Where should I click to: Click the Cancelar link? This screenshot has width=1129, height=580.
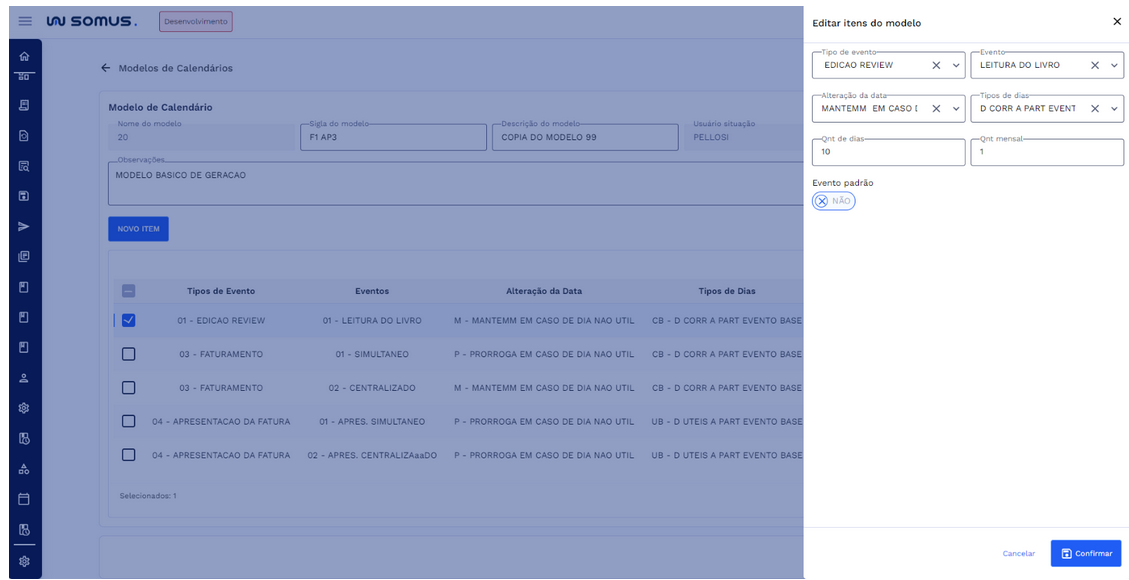point(1018,553)
